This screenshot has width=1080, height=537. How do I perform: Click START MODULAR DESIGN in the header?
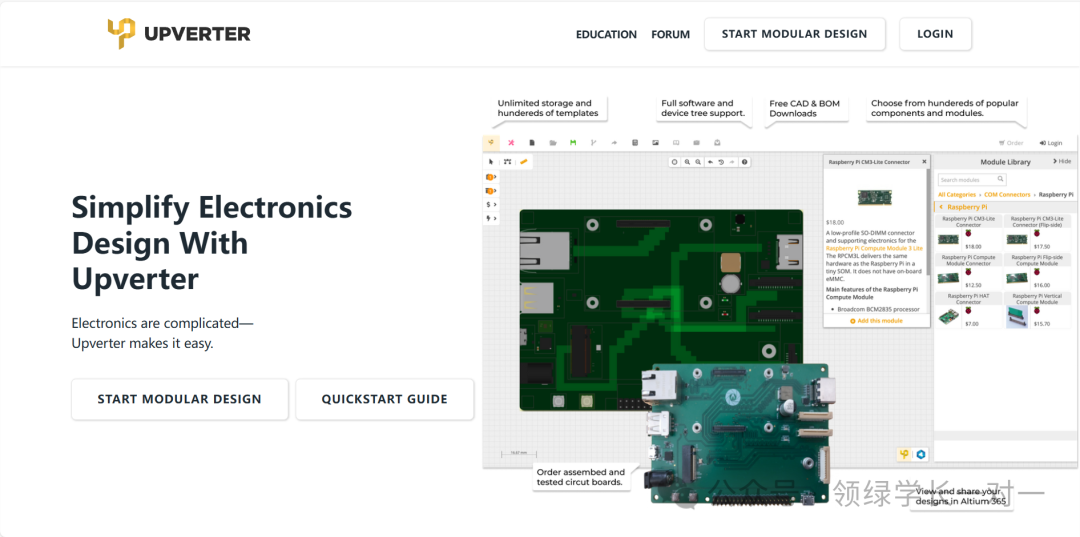point(794,34)
